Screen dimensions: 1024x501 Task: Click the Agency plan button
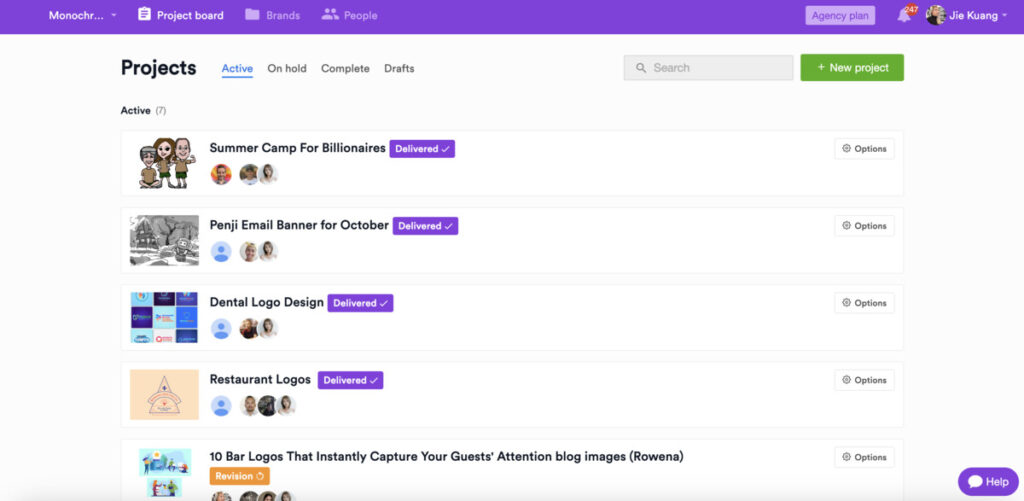pos(840,16)
